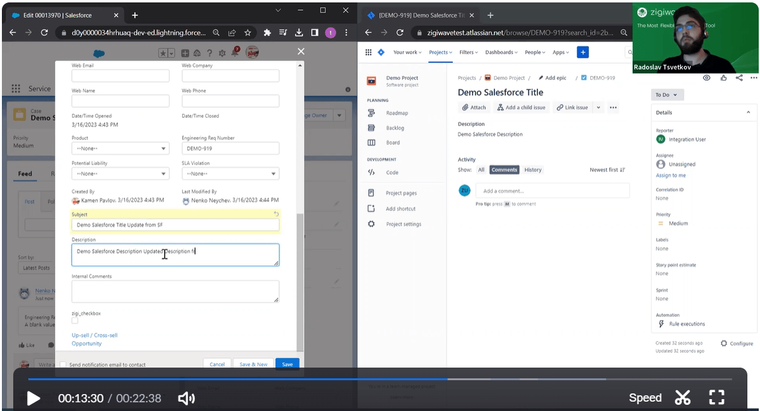Toggle Newest first sort order
The height and width of the screenshot is (411, 760).
click(607, 170)
